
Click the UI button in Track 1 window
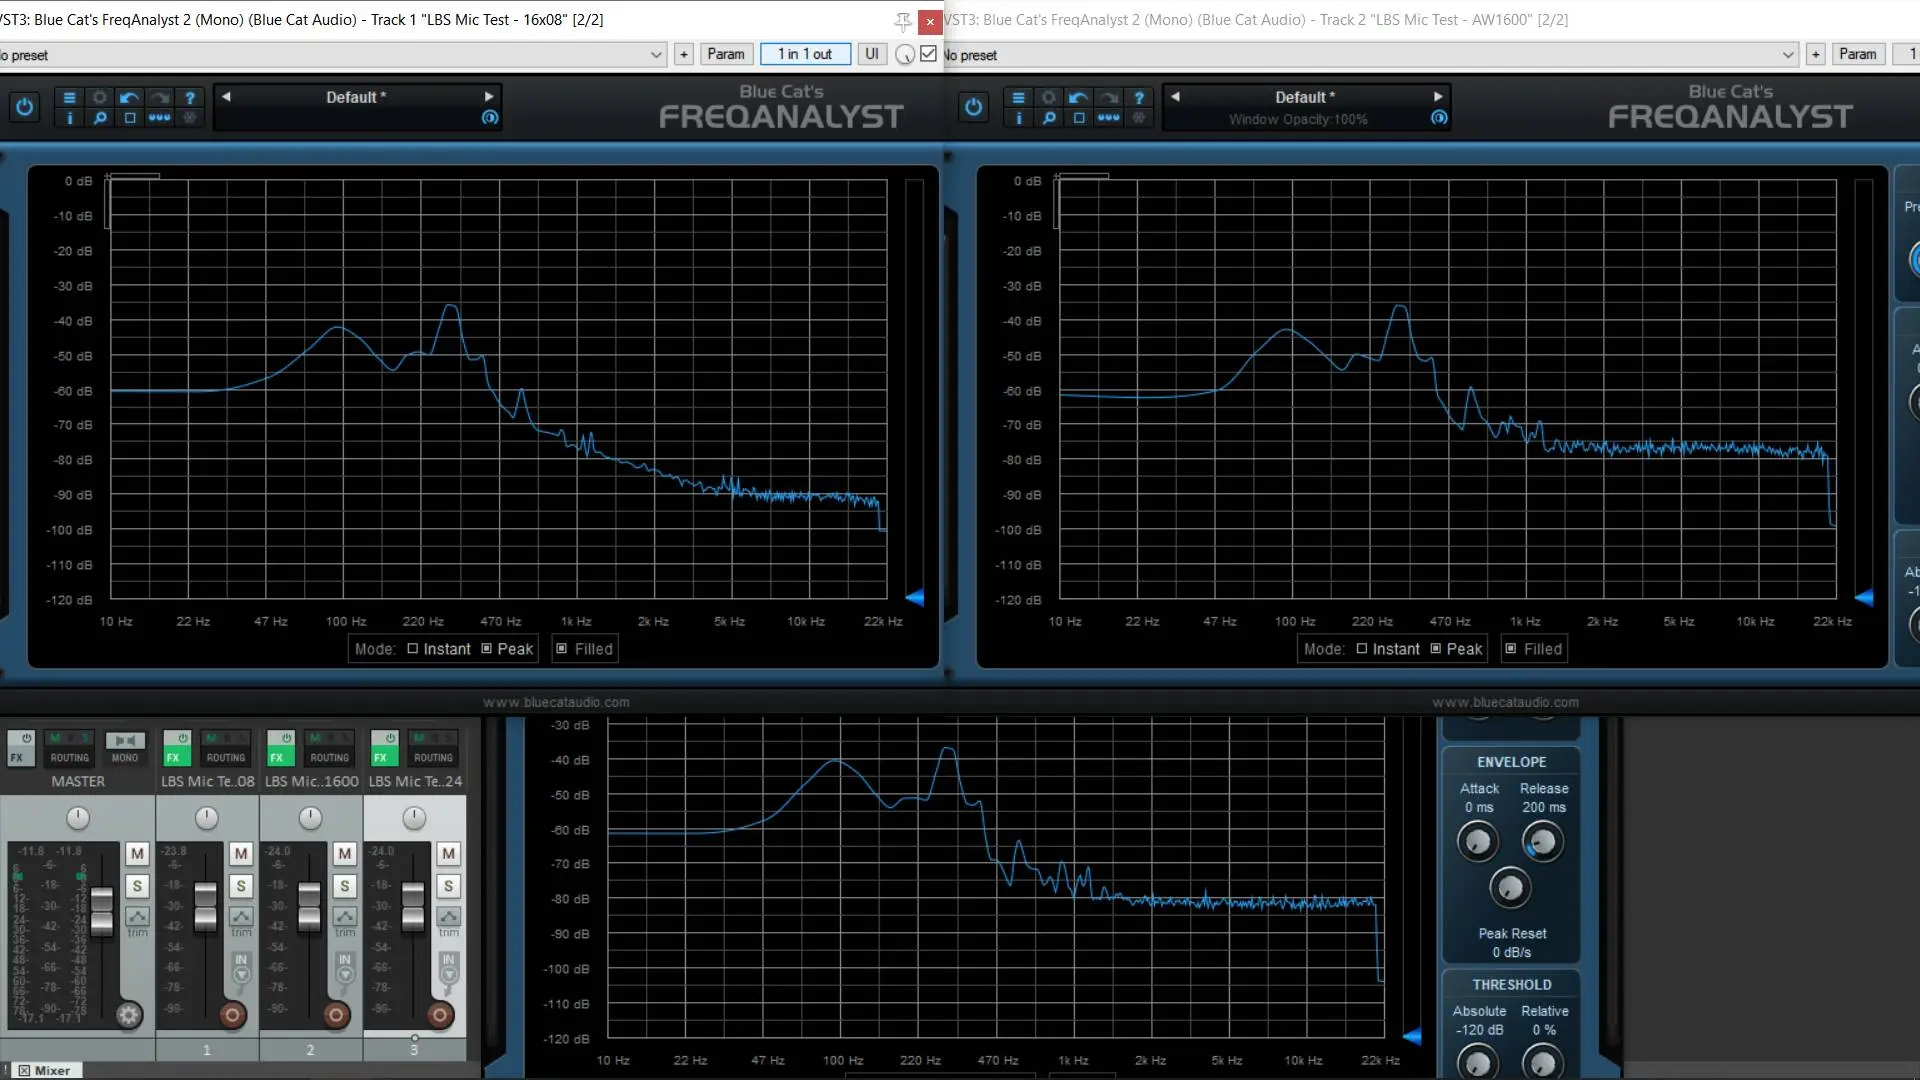(872, 54)
